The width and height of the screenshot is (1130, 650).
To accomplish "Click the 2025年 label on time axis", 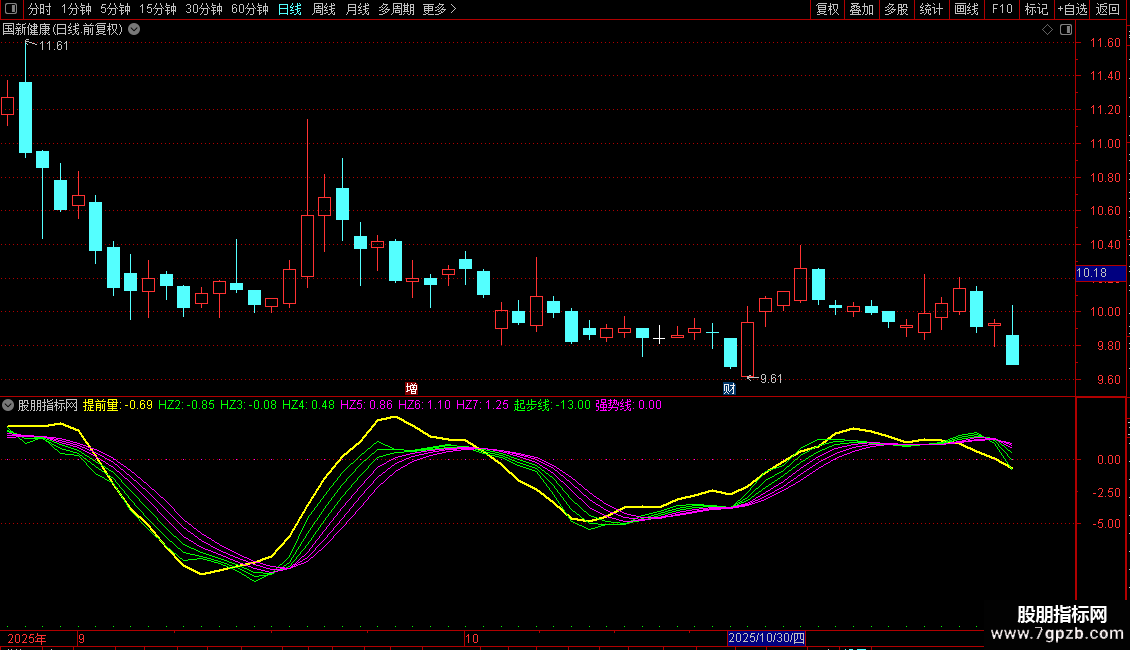I will 27,638.
